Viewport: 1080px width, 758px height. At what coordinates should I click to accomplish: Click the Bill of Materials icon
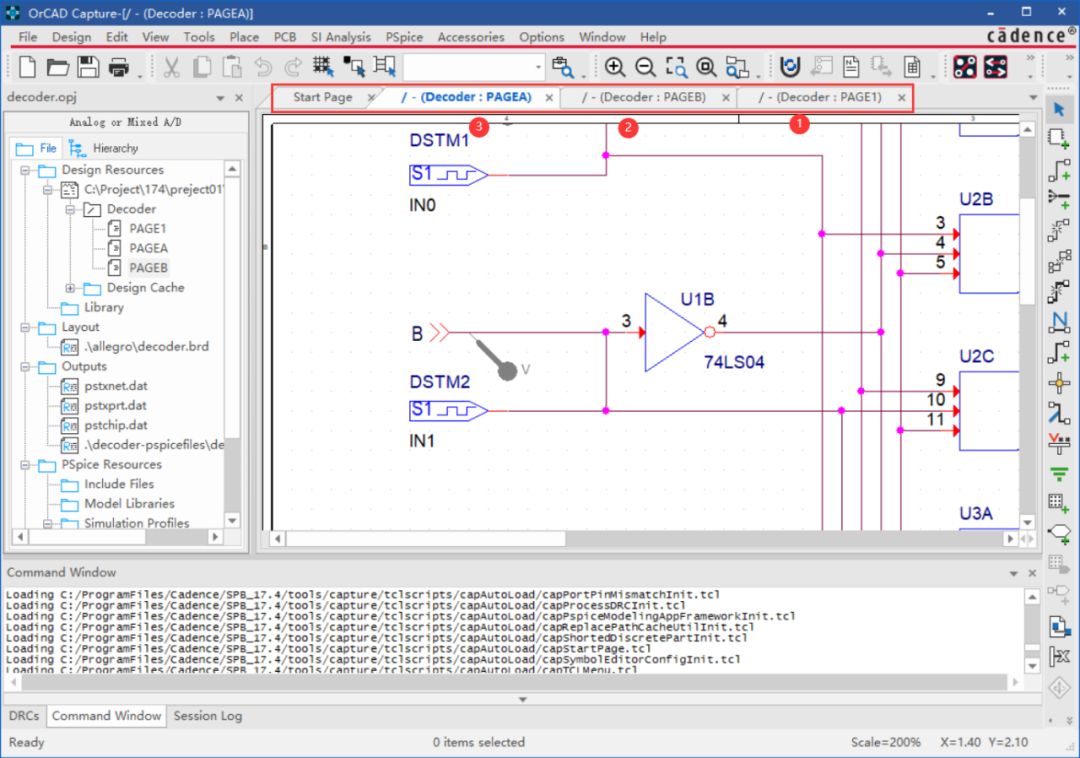pyautogui.click(x=912, y=67)
